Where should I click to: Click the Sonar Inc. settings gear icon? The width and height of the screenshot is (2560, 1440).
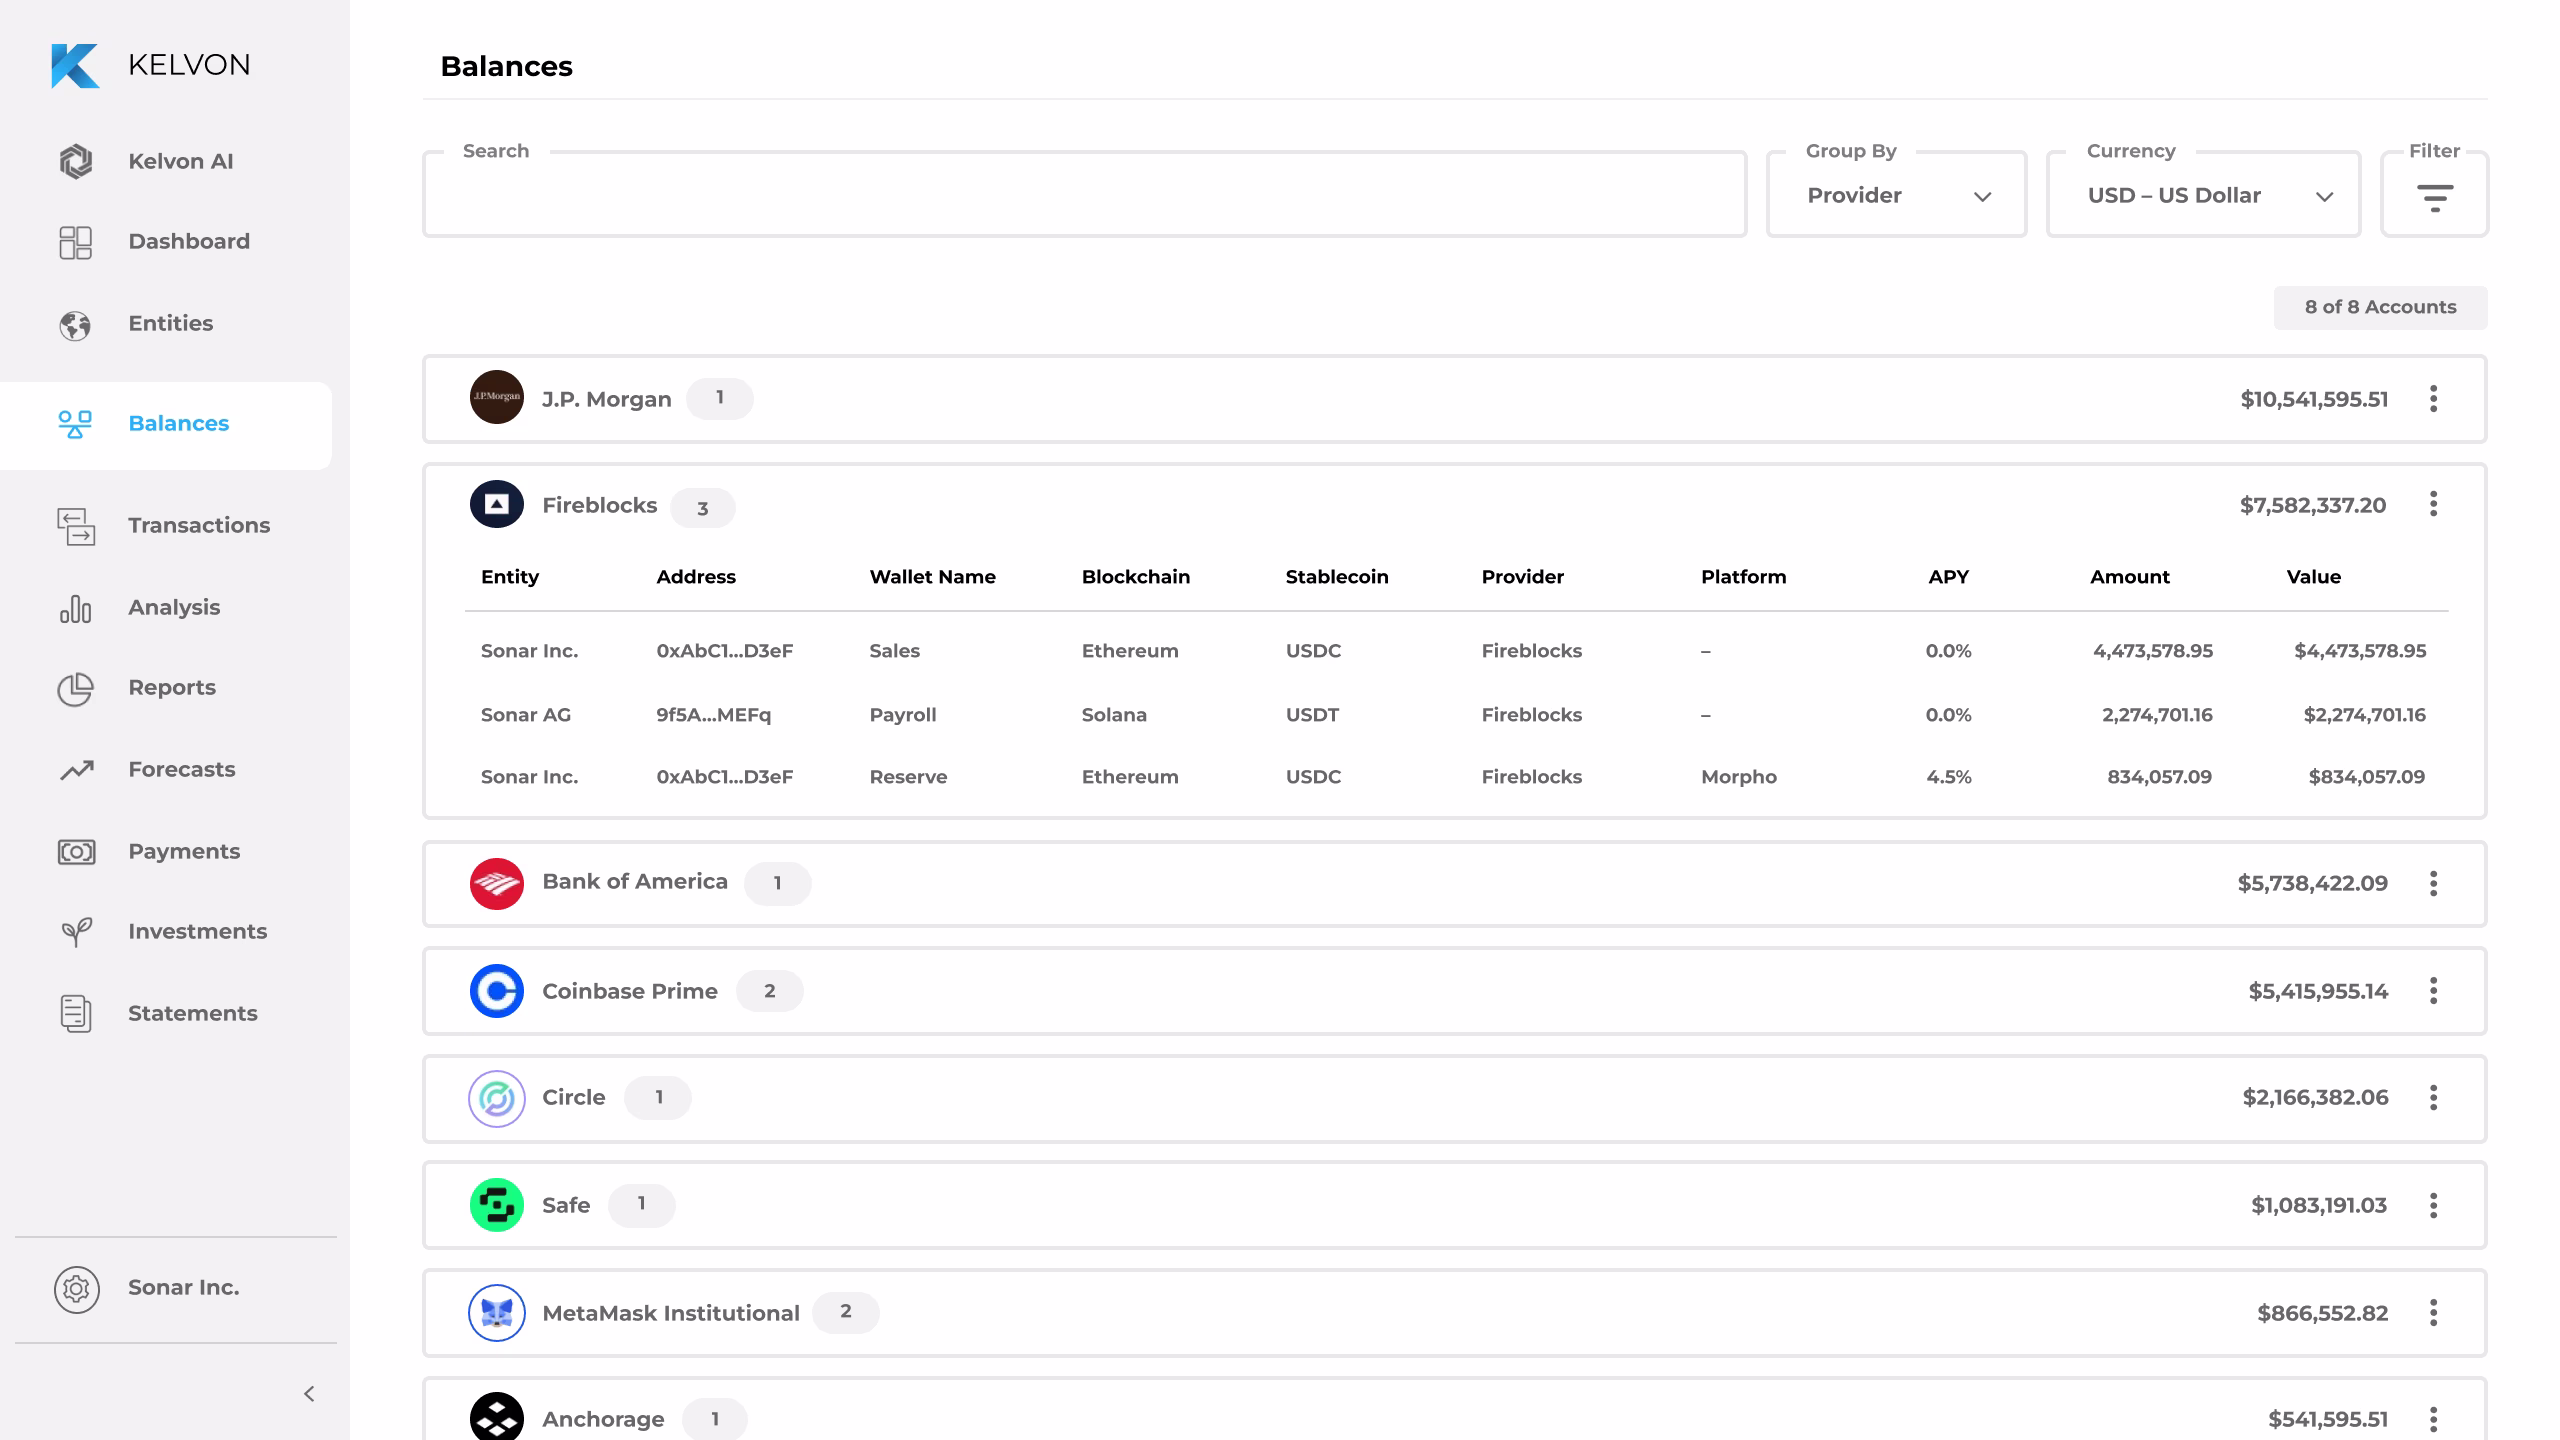point(77,1289)
